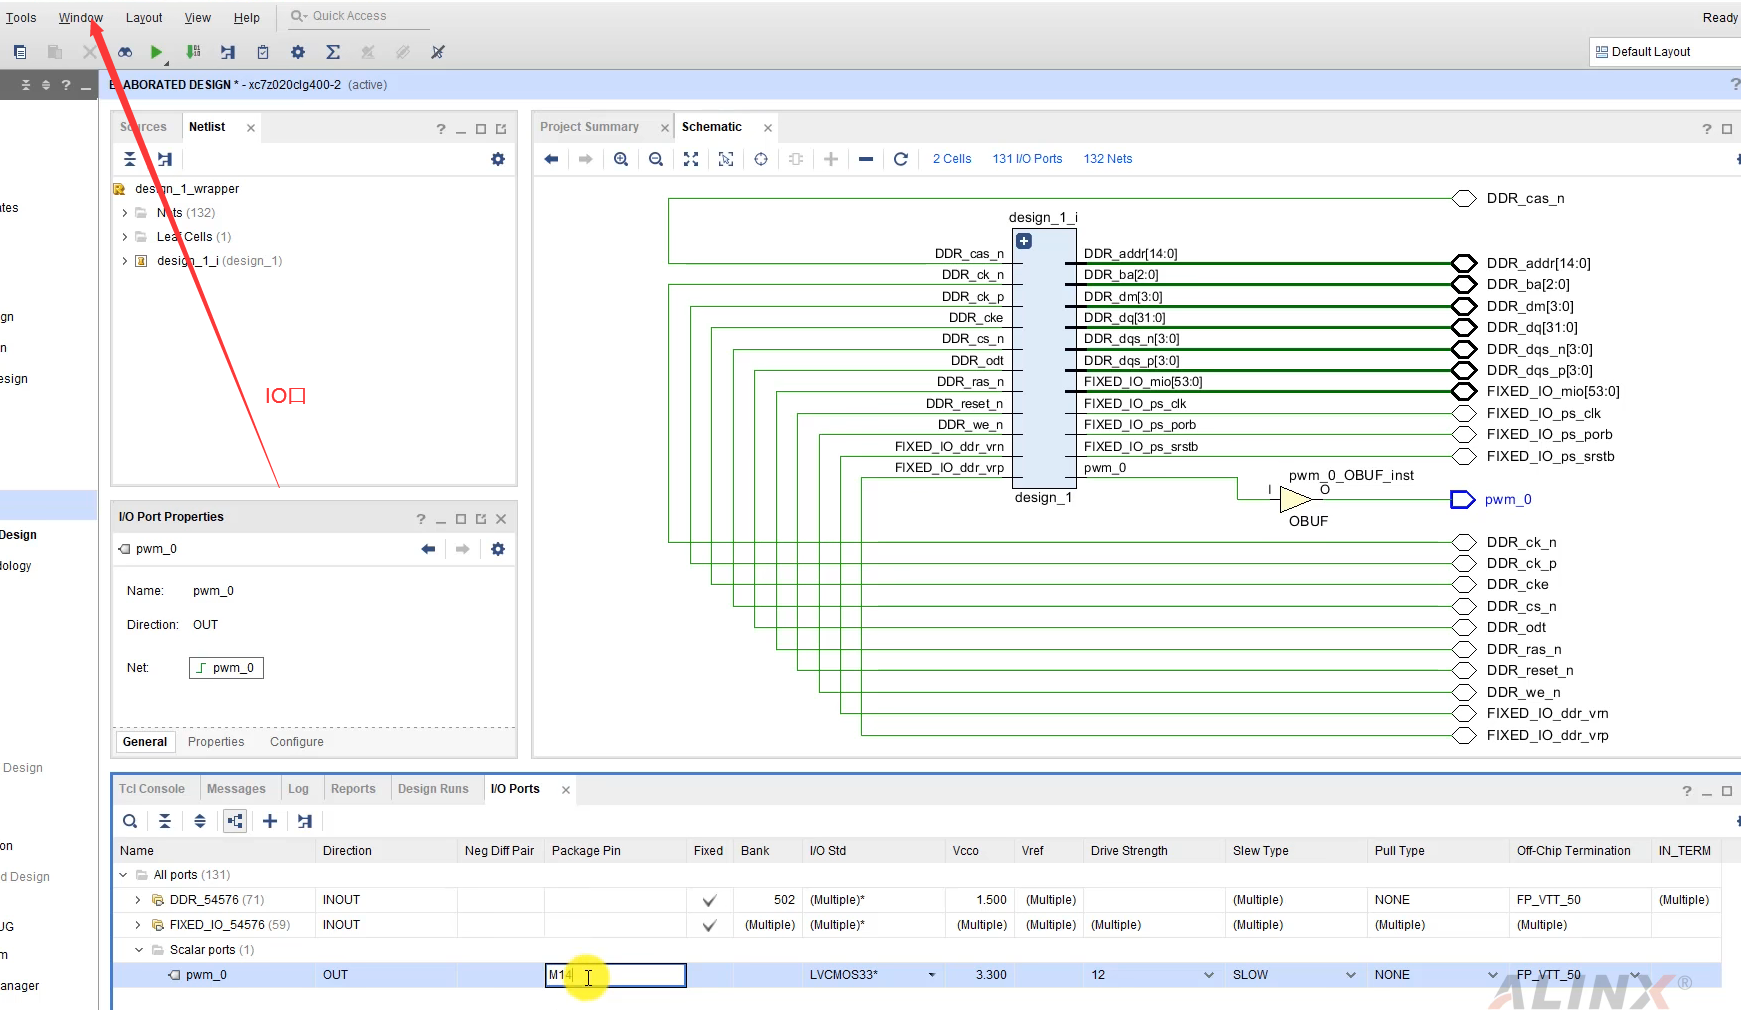Switch to the Project Summary tab
Screen dimensions: 1741x1010
(589, 127)
